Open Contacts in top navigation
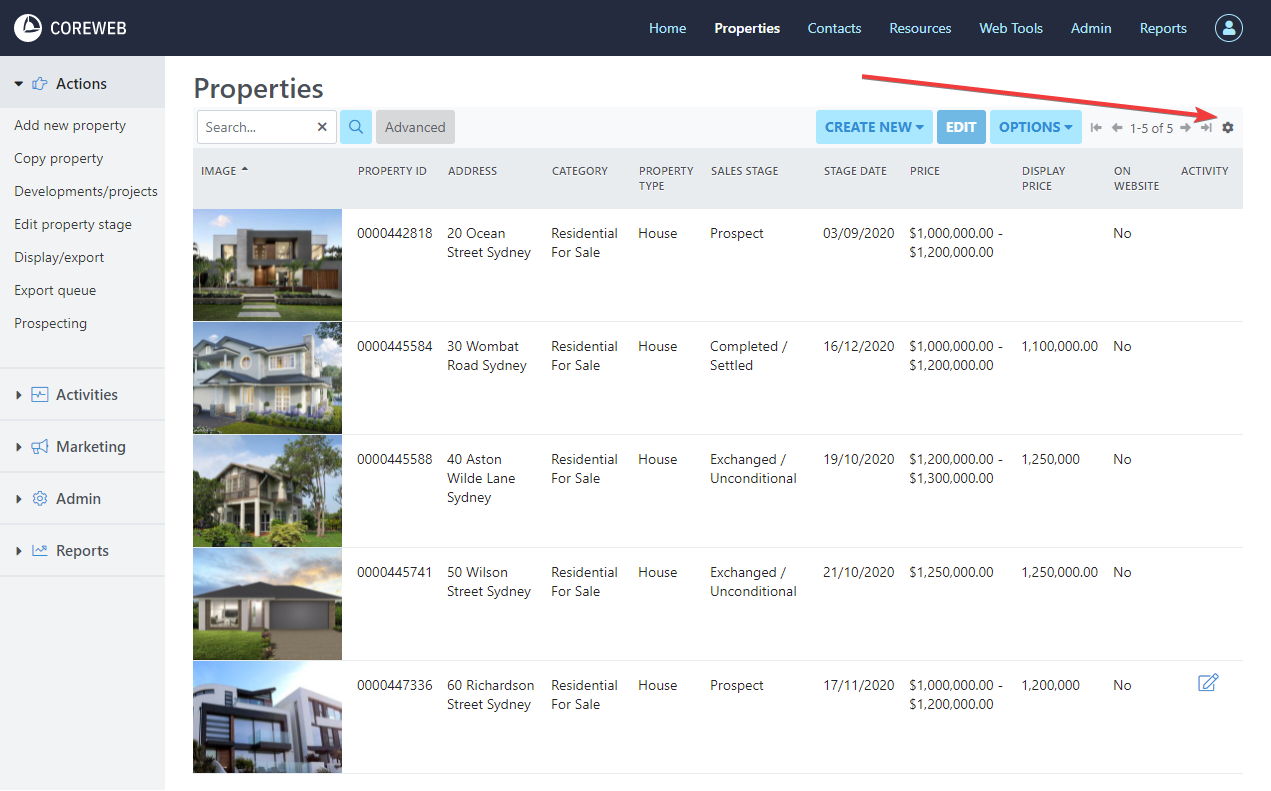This screenshot has width=1271, height=791. [834, 28]
